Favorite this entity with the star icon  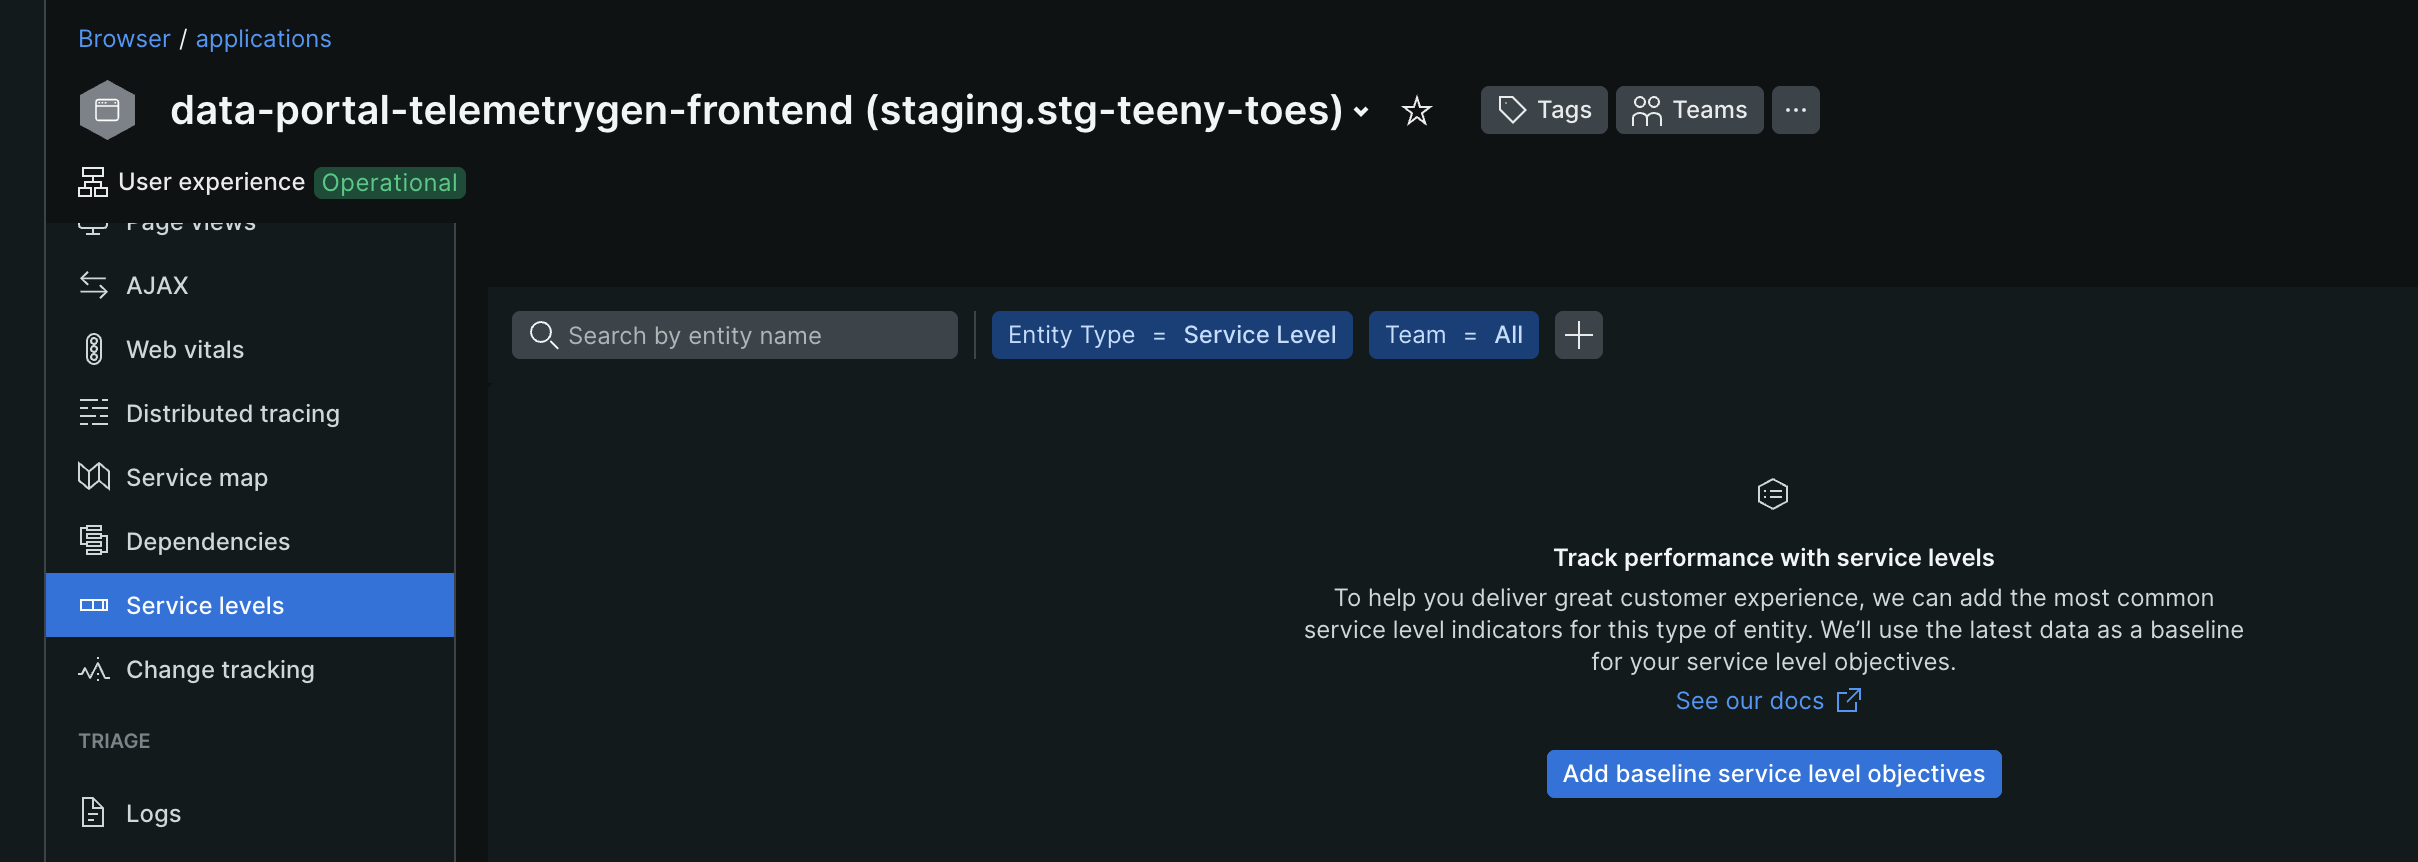1416,110
